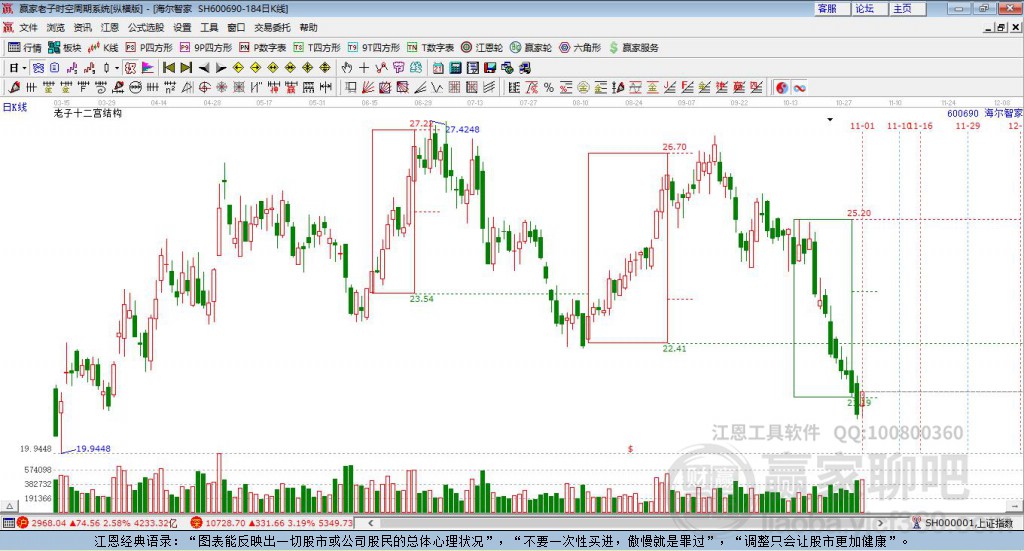Click the 日K线 chart label
Screen dimensions: 1024x551
[x=15, y=107]
